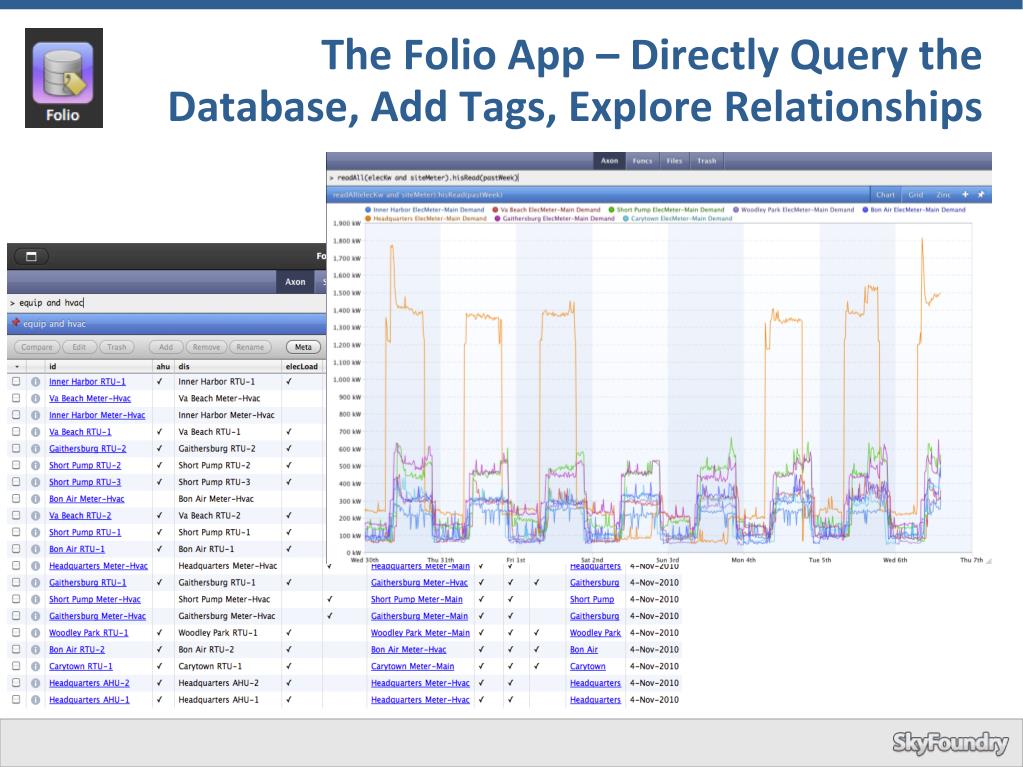This screenshot has width=1023, height=767.
Task: Open info icon for Headquarters Meter-Hvac row
Action: point(35,565)
